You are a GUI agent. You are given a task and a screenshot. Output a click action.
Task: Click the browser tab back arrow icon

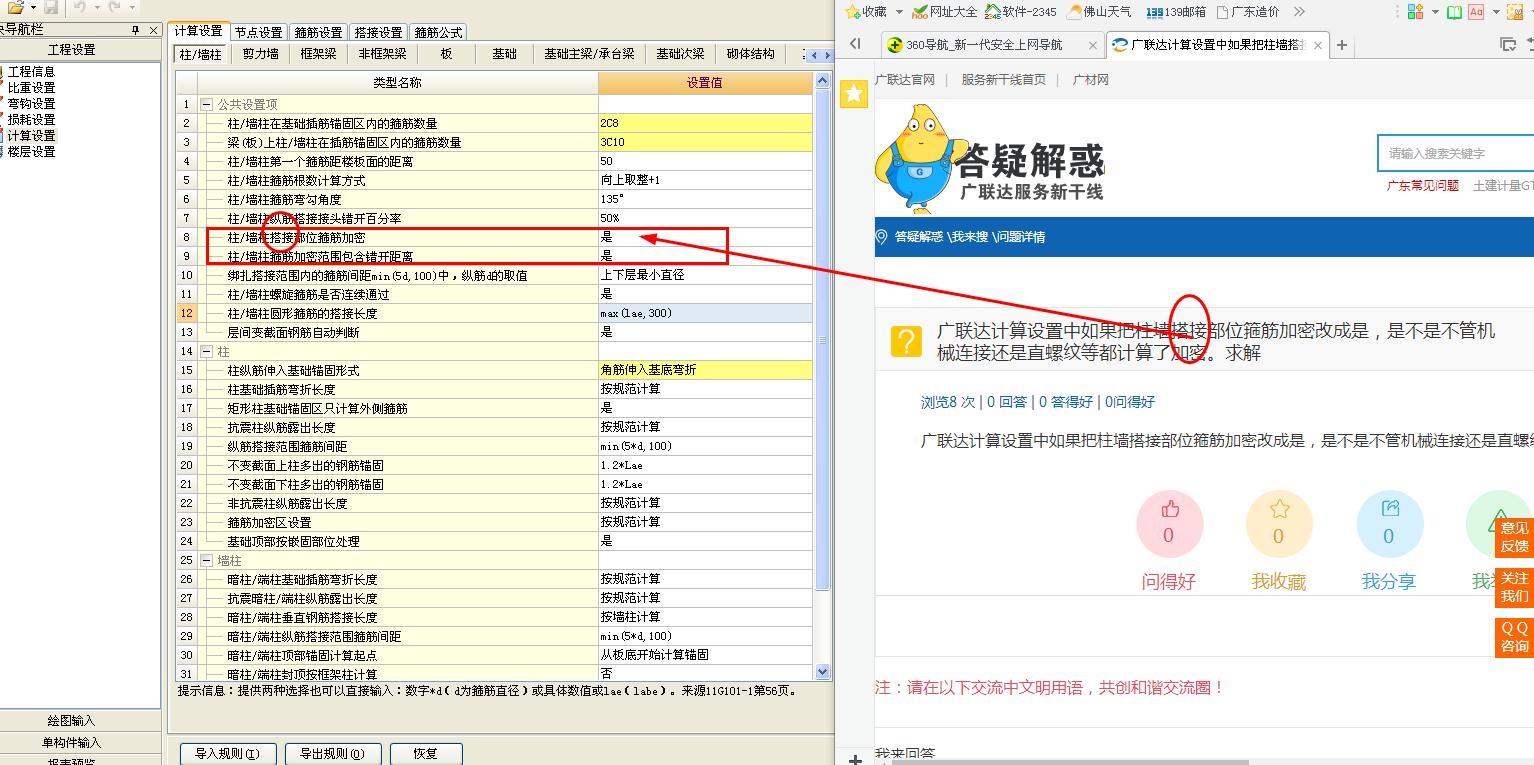[x=855, y=44]
